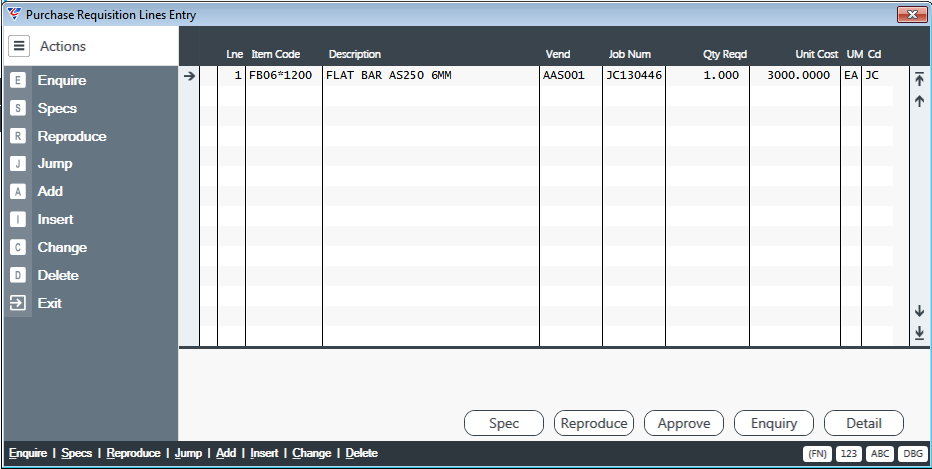Select Jump in the Actions sidebar
The height and width of the screenshot is (469, 932).
coord(55,163)
